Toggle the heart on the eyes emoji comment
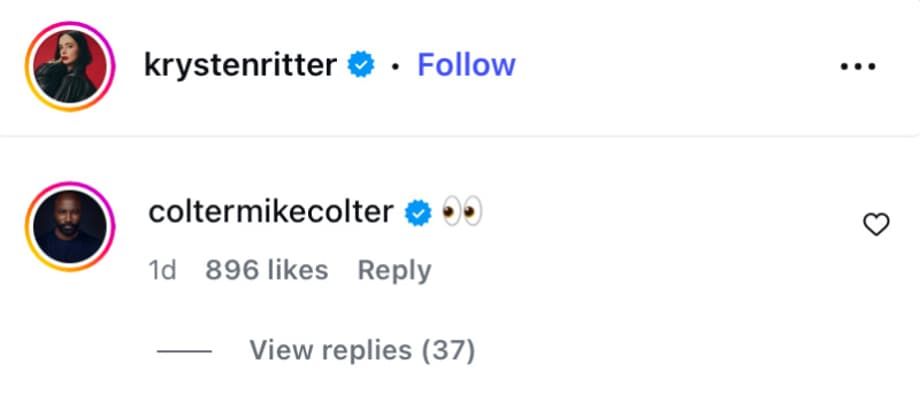This screenshot has height=403, width=920. (x=875, y=226)
